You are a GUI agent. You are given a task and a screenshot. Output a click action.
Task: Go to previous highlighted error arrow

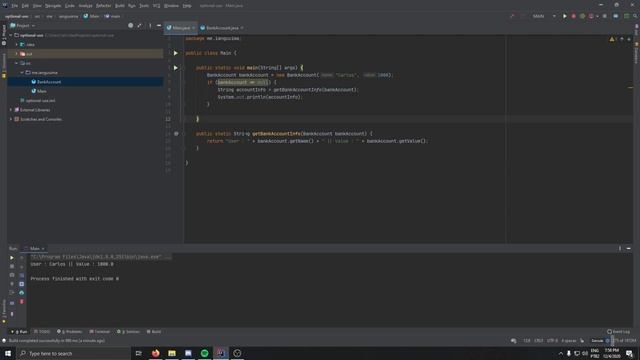622,39
